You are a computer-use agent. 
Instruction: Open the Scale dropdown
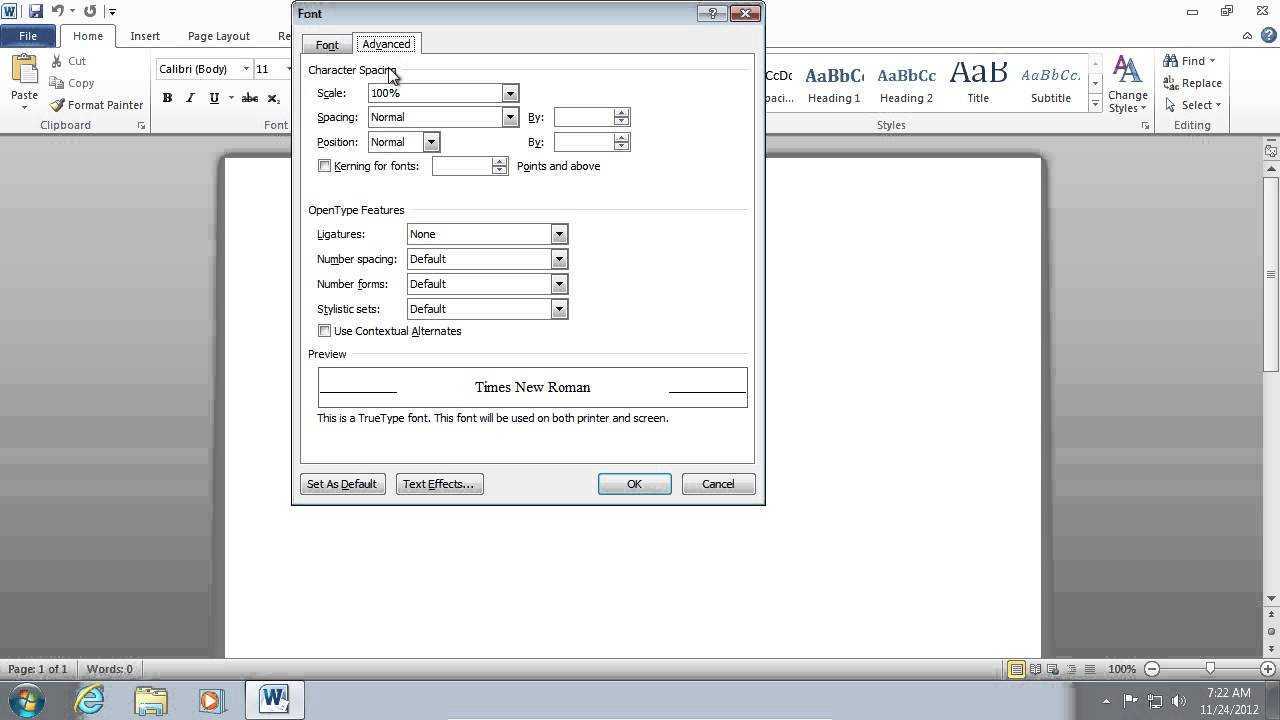pyautogui.click(x=509, y=92)
